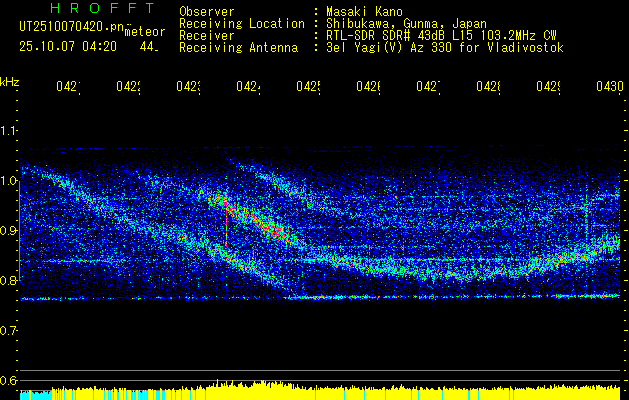The width and height of the screenshot is (629, 400).
Task: Click the 0.9 kHz frequency label
Action: tap(8, 231)
